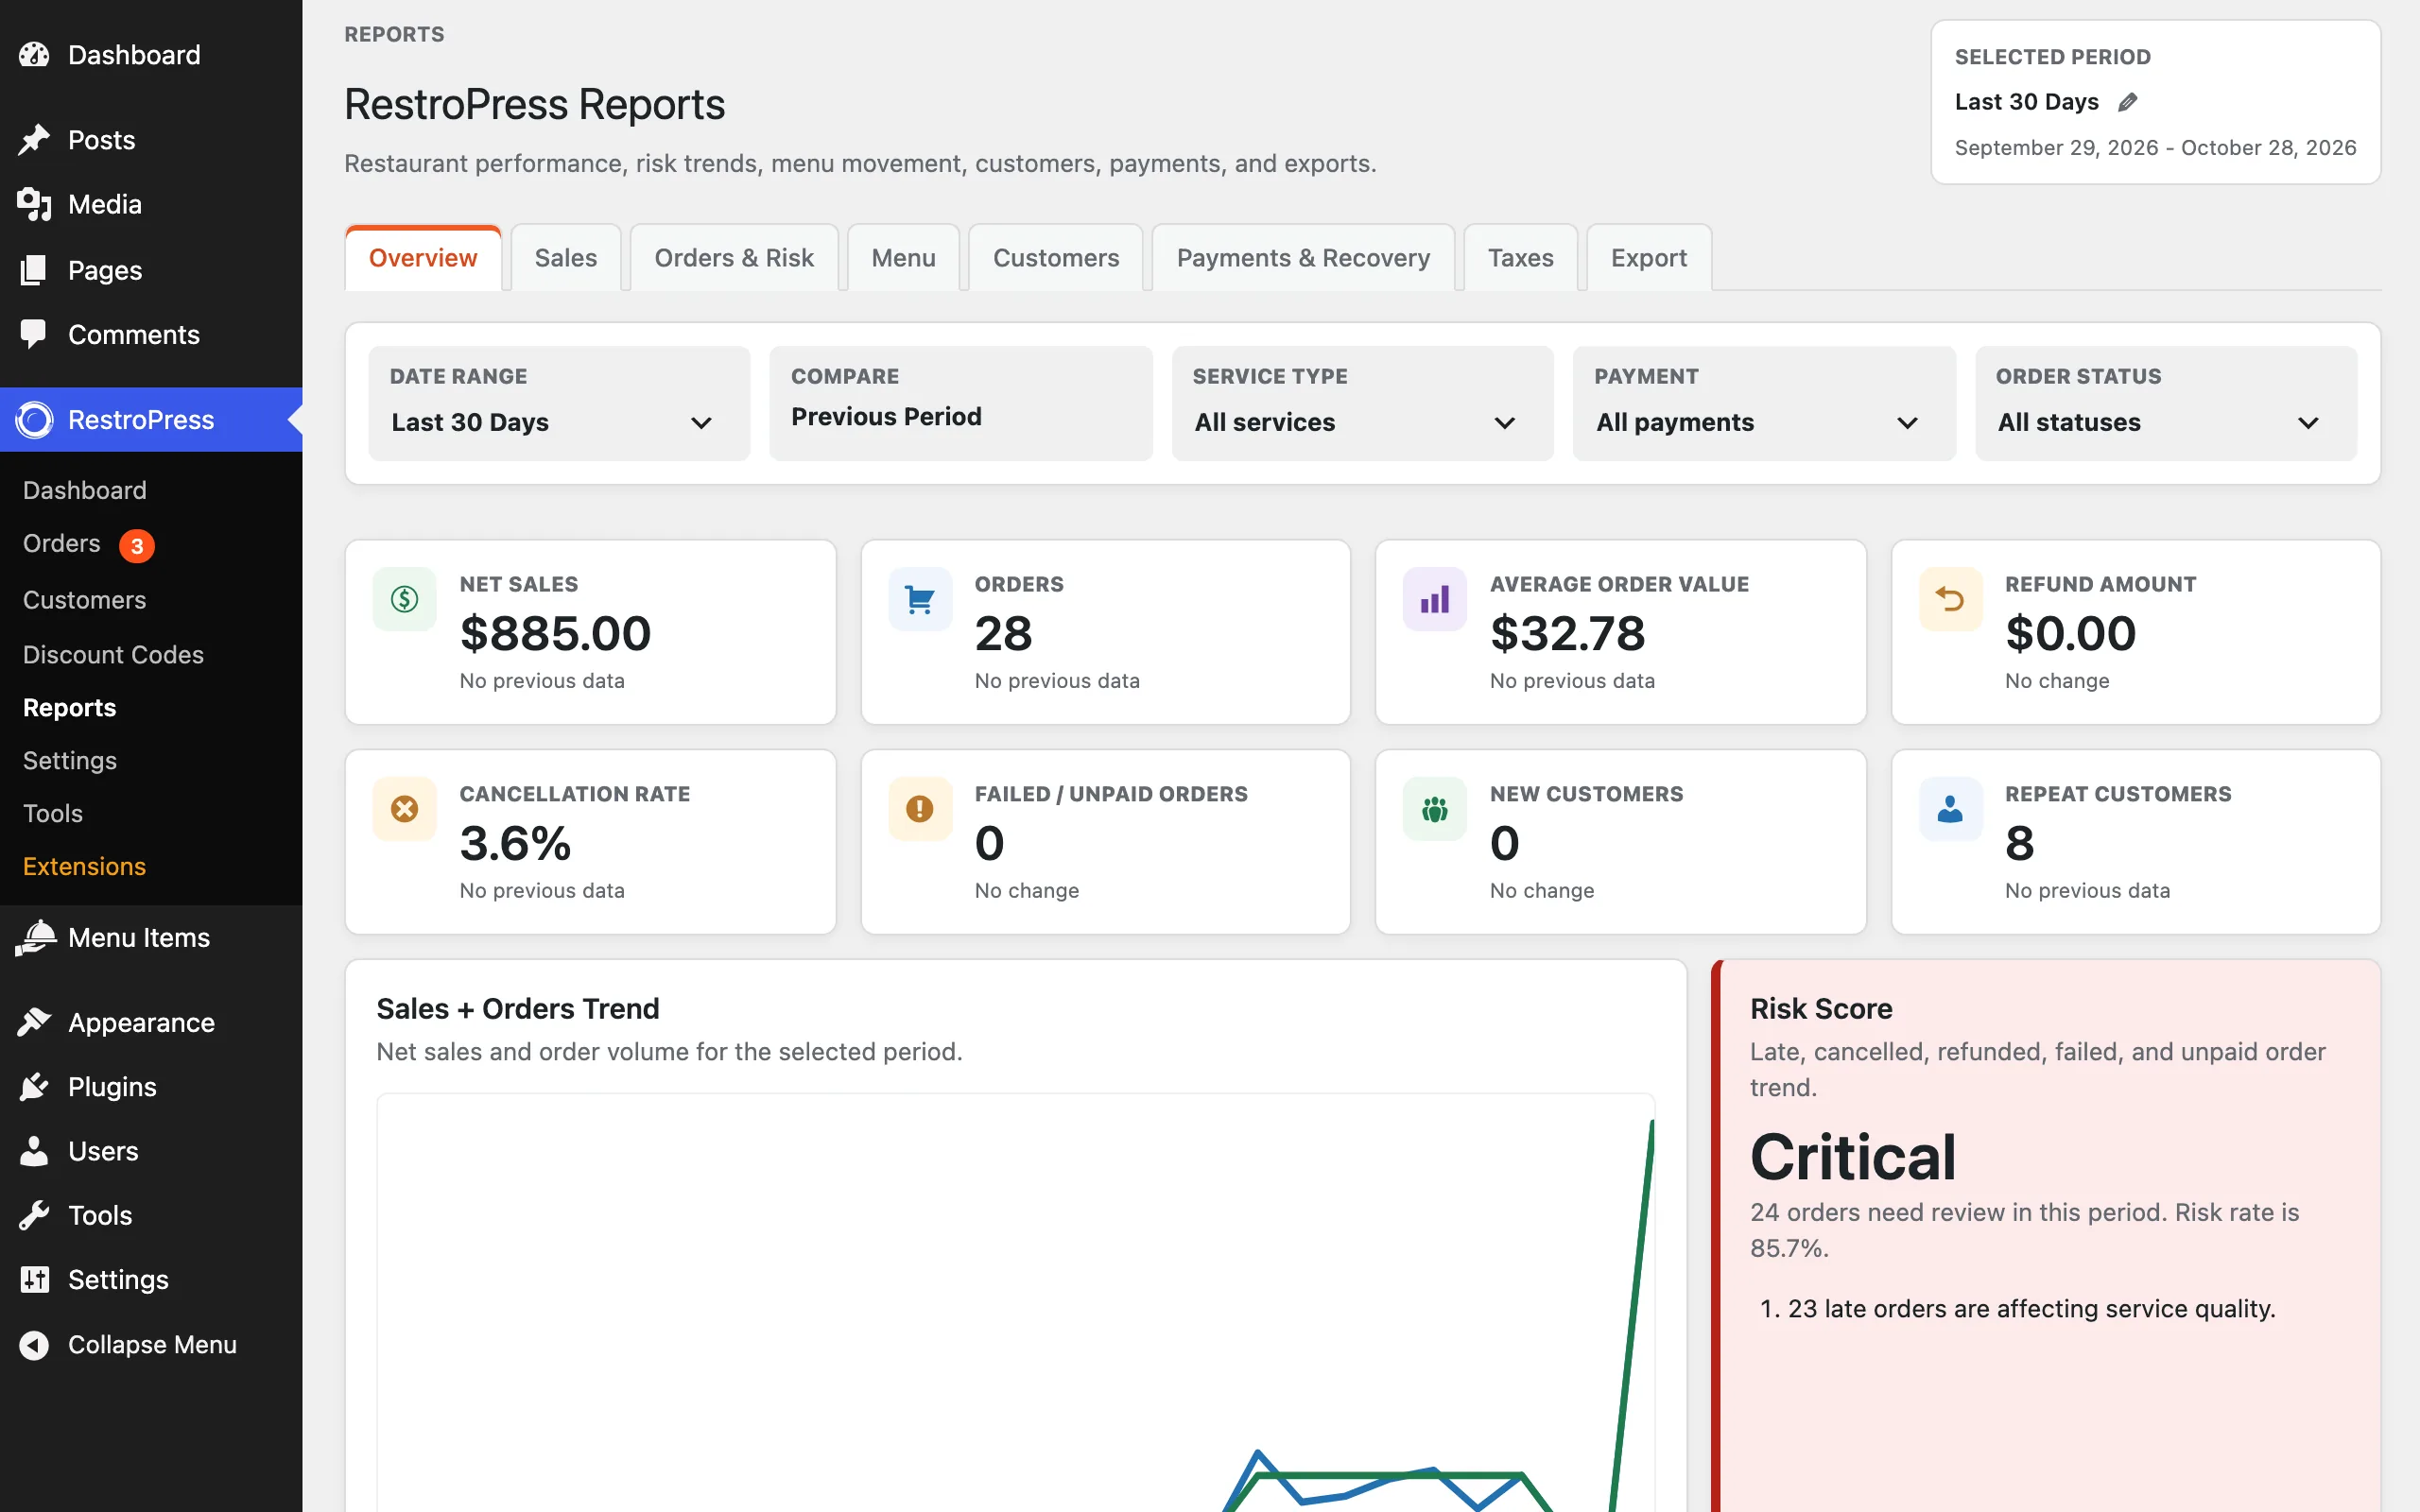Click the Critical risk score text
This screenshot has width=2420, height=1512.
point(1853,1157)
